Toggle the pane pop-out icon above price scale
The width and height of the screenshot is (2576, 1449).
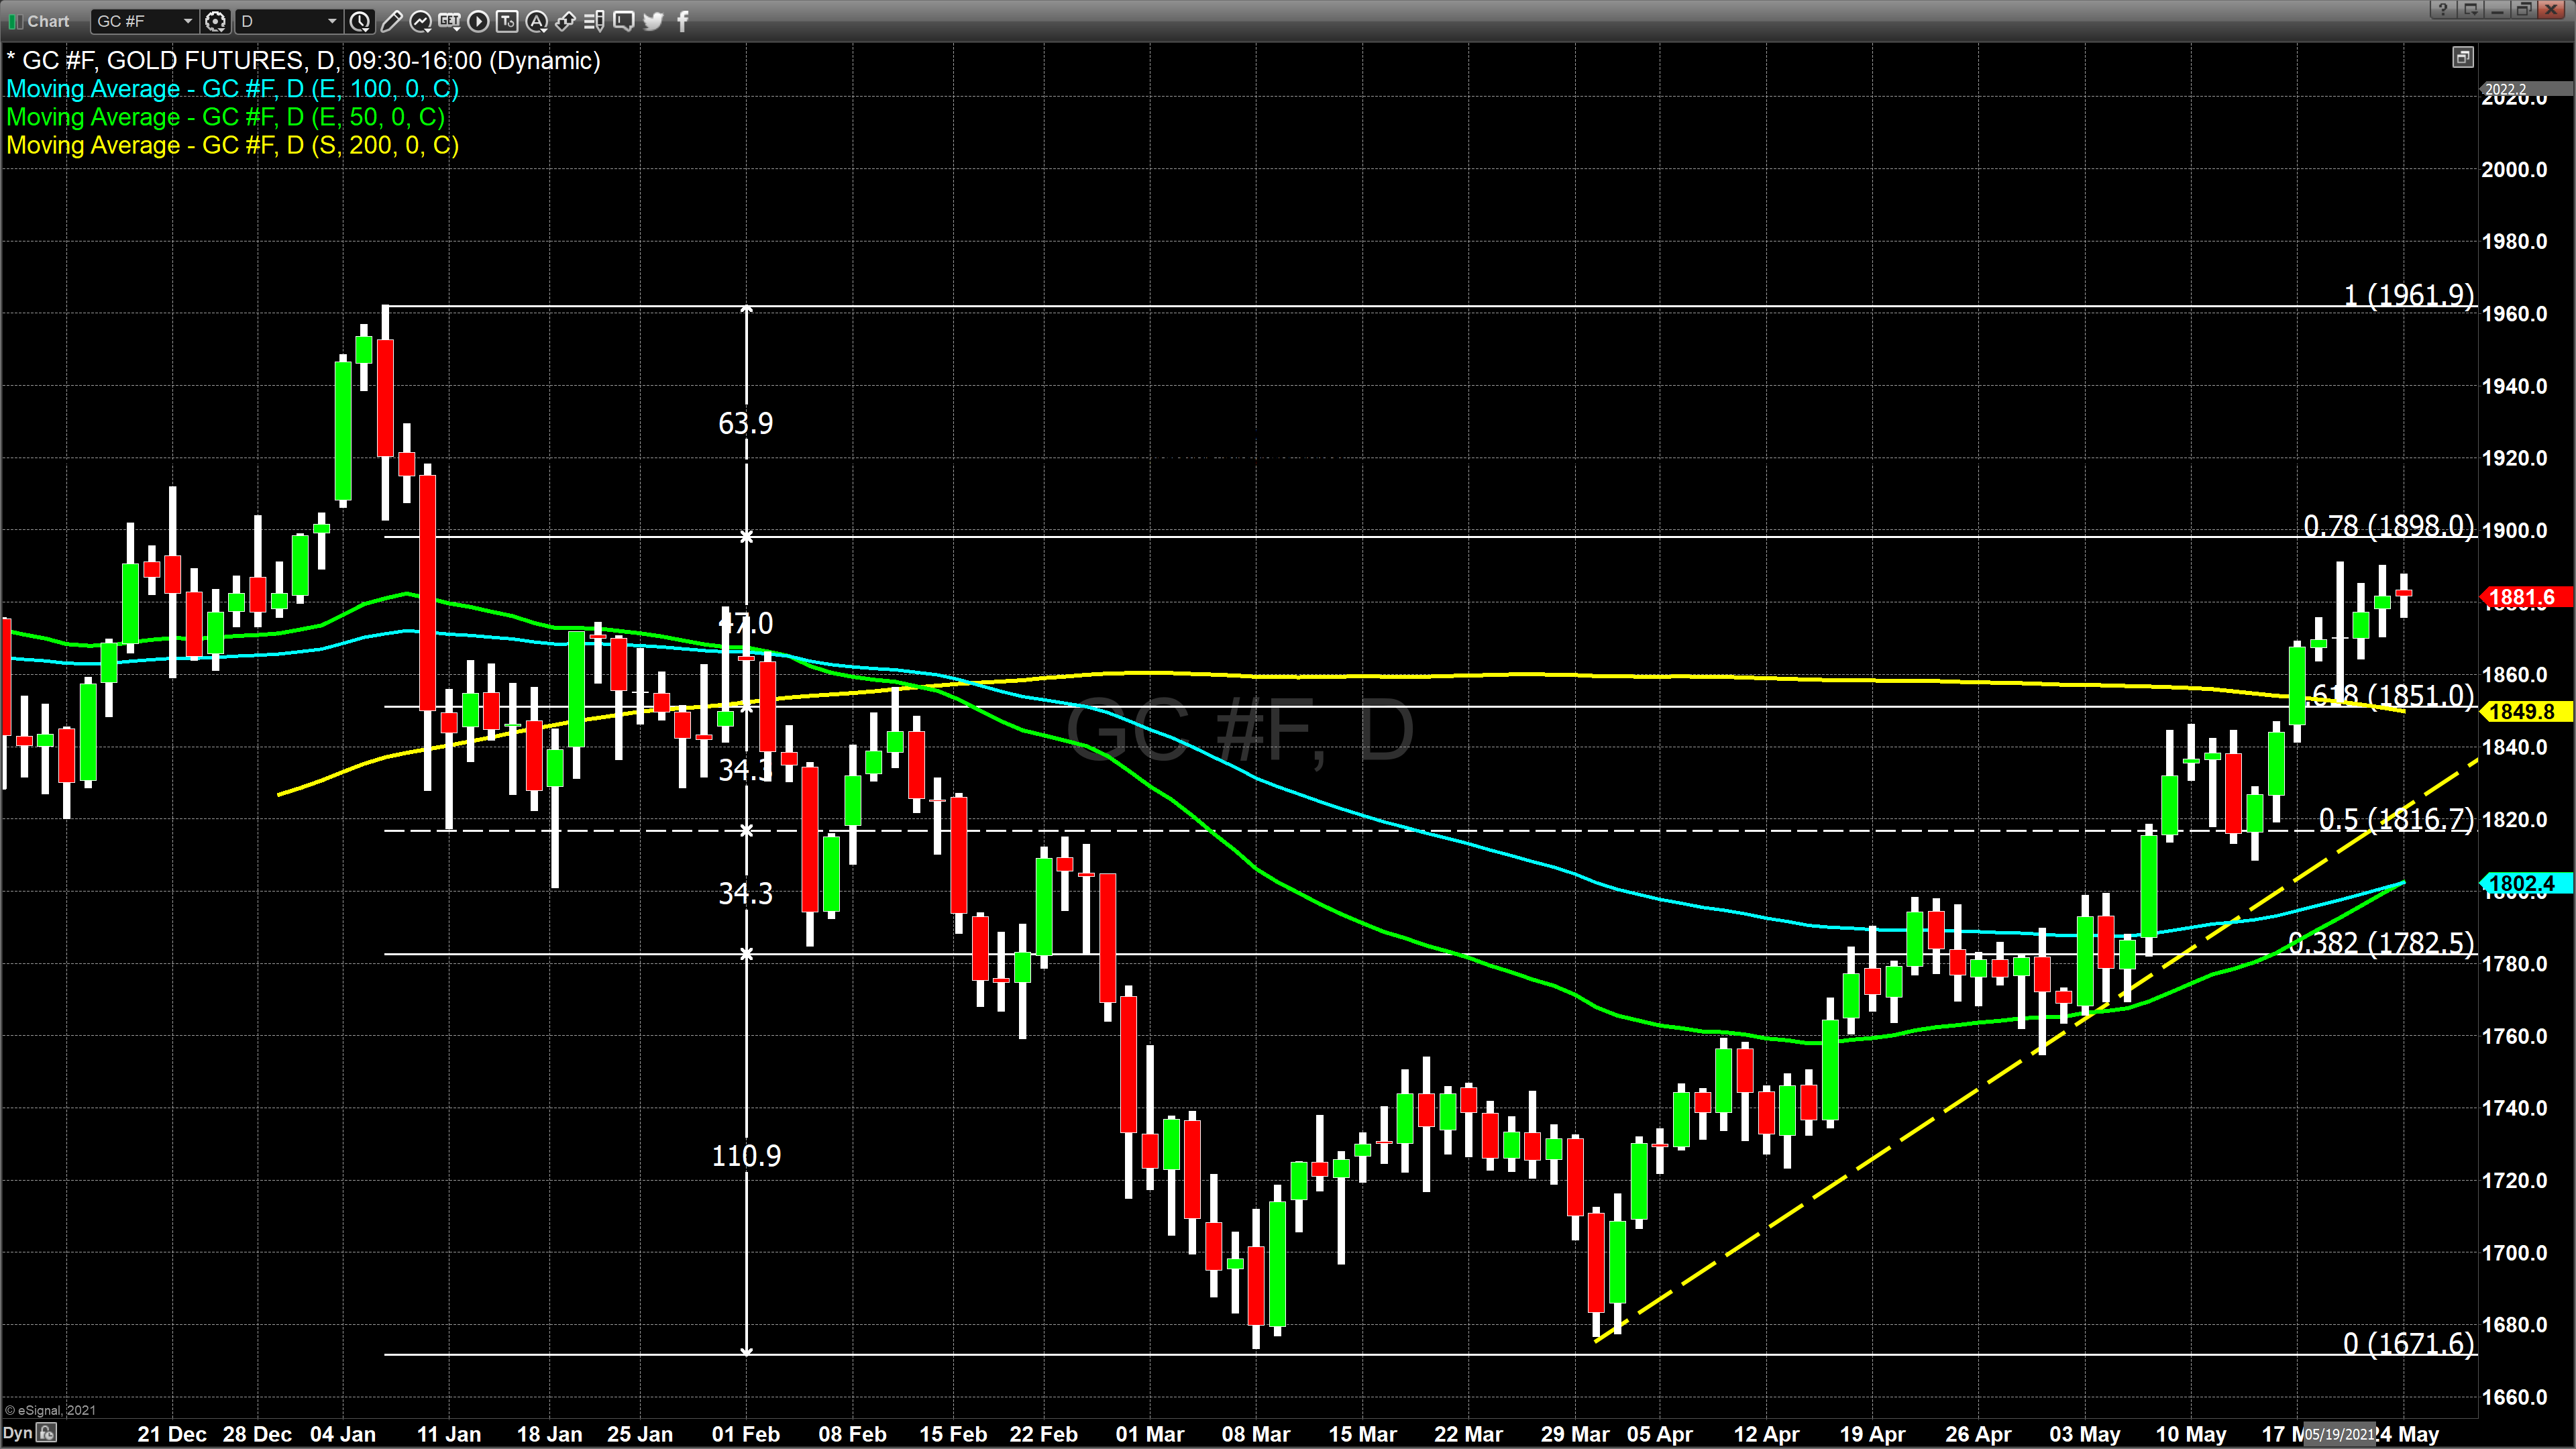click(x=2463, y=58)
